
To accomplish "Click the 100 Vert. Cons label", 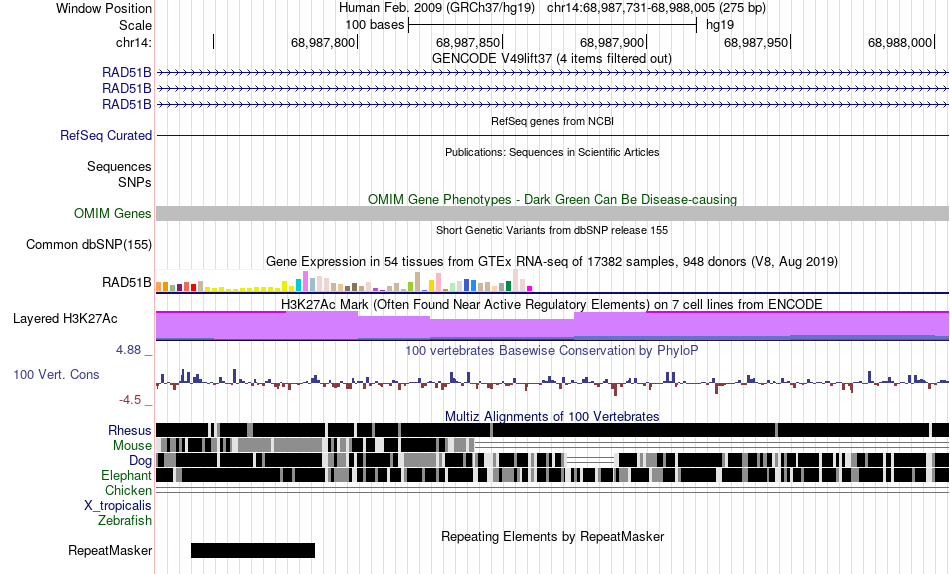I will coord(56,375).
